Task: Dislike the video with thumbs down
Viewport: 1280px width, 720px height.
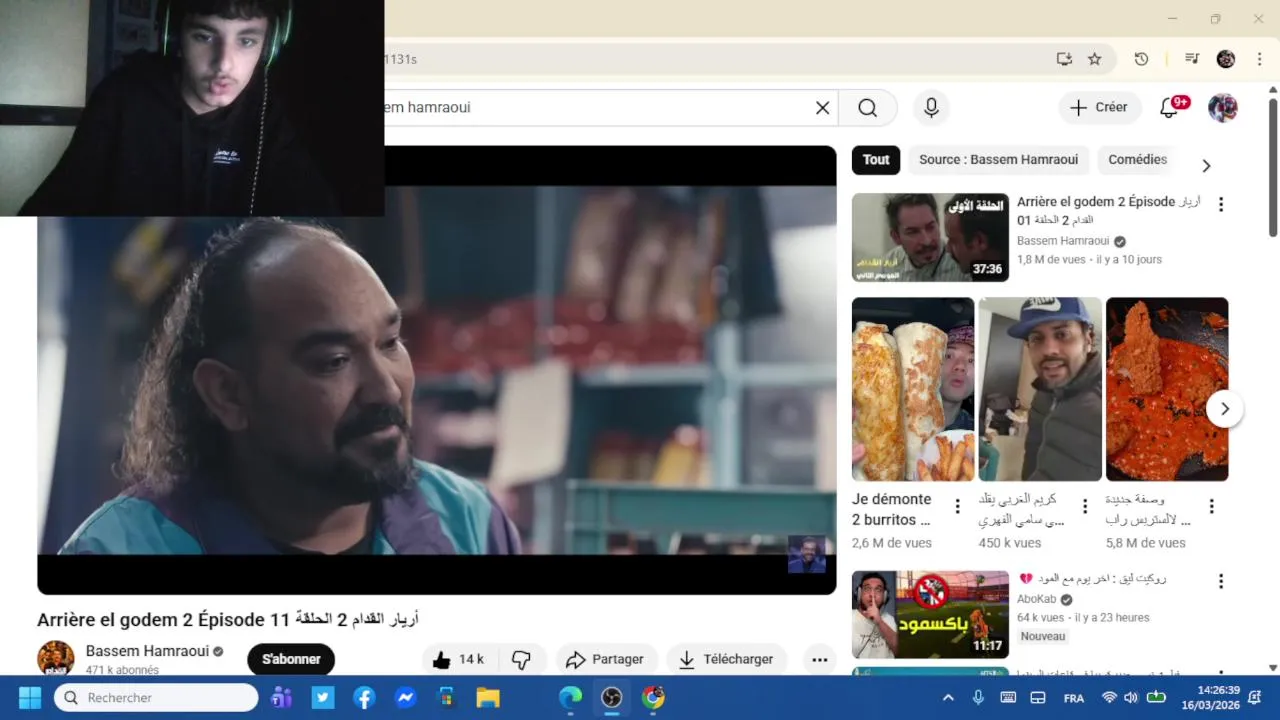Action: (521, 660)
